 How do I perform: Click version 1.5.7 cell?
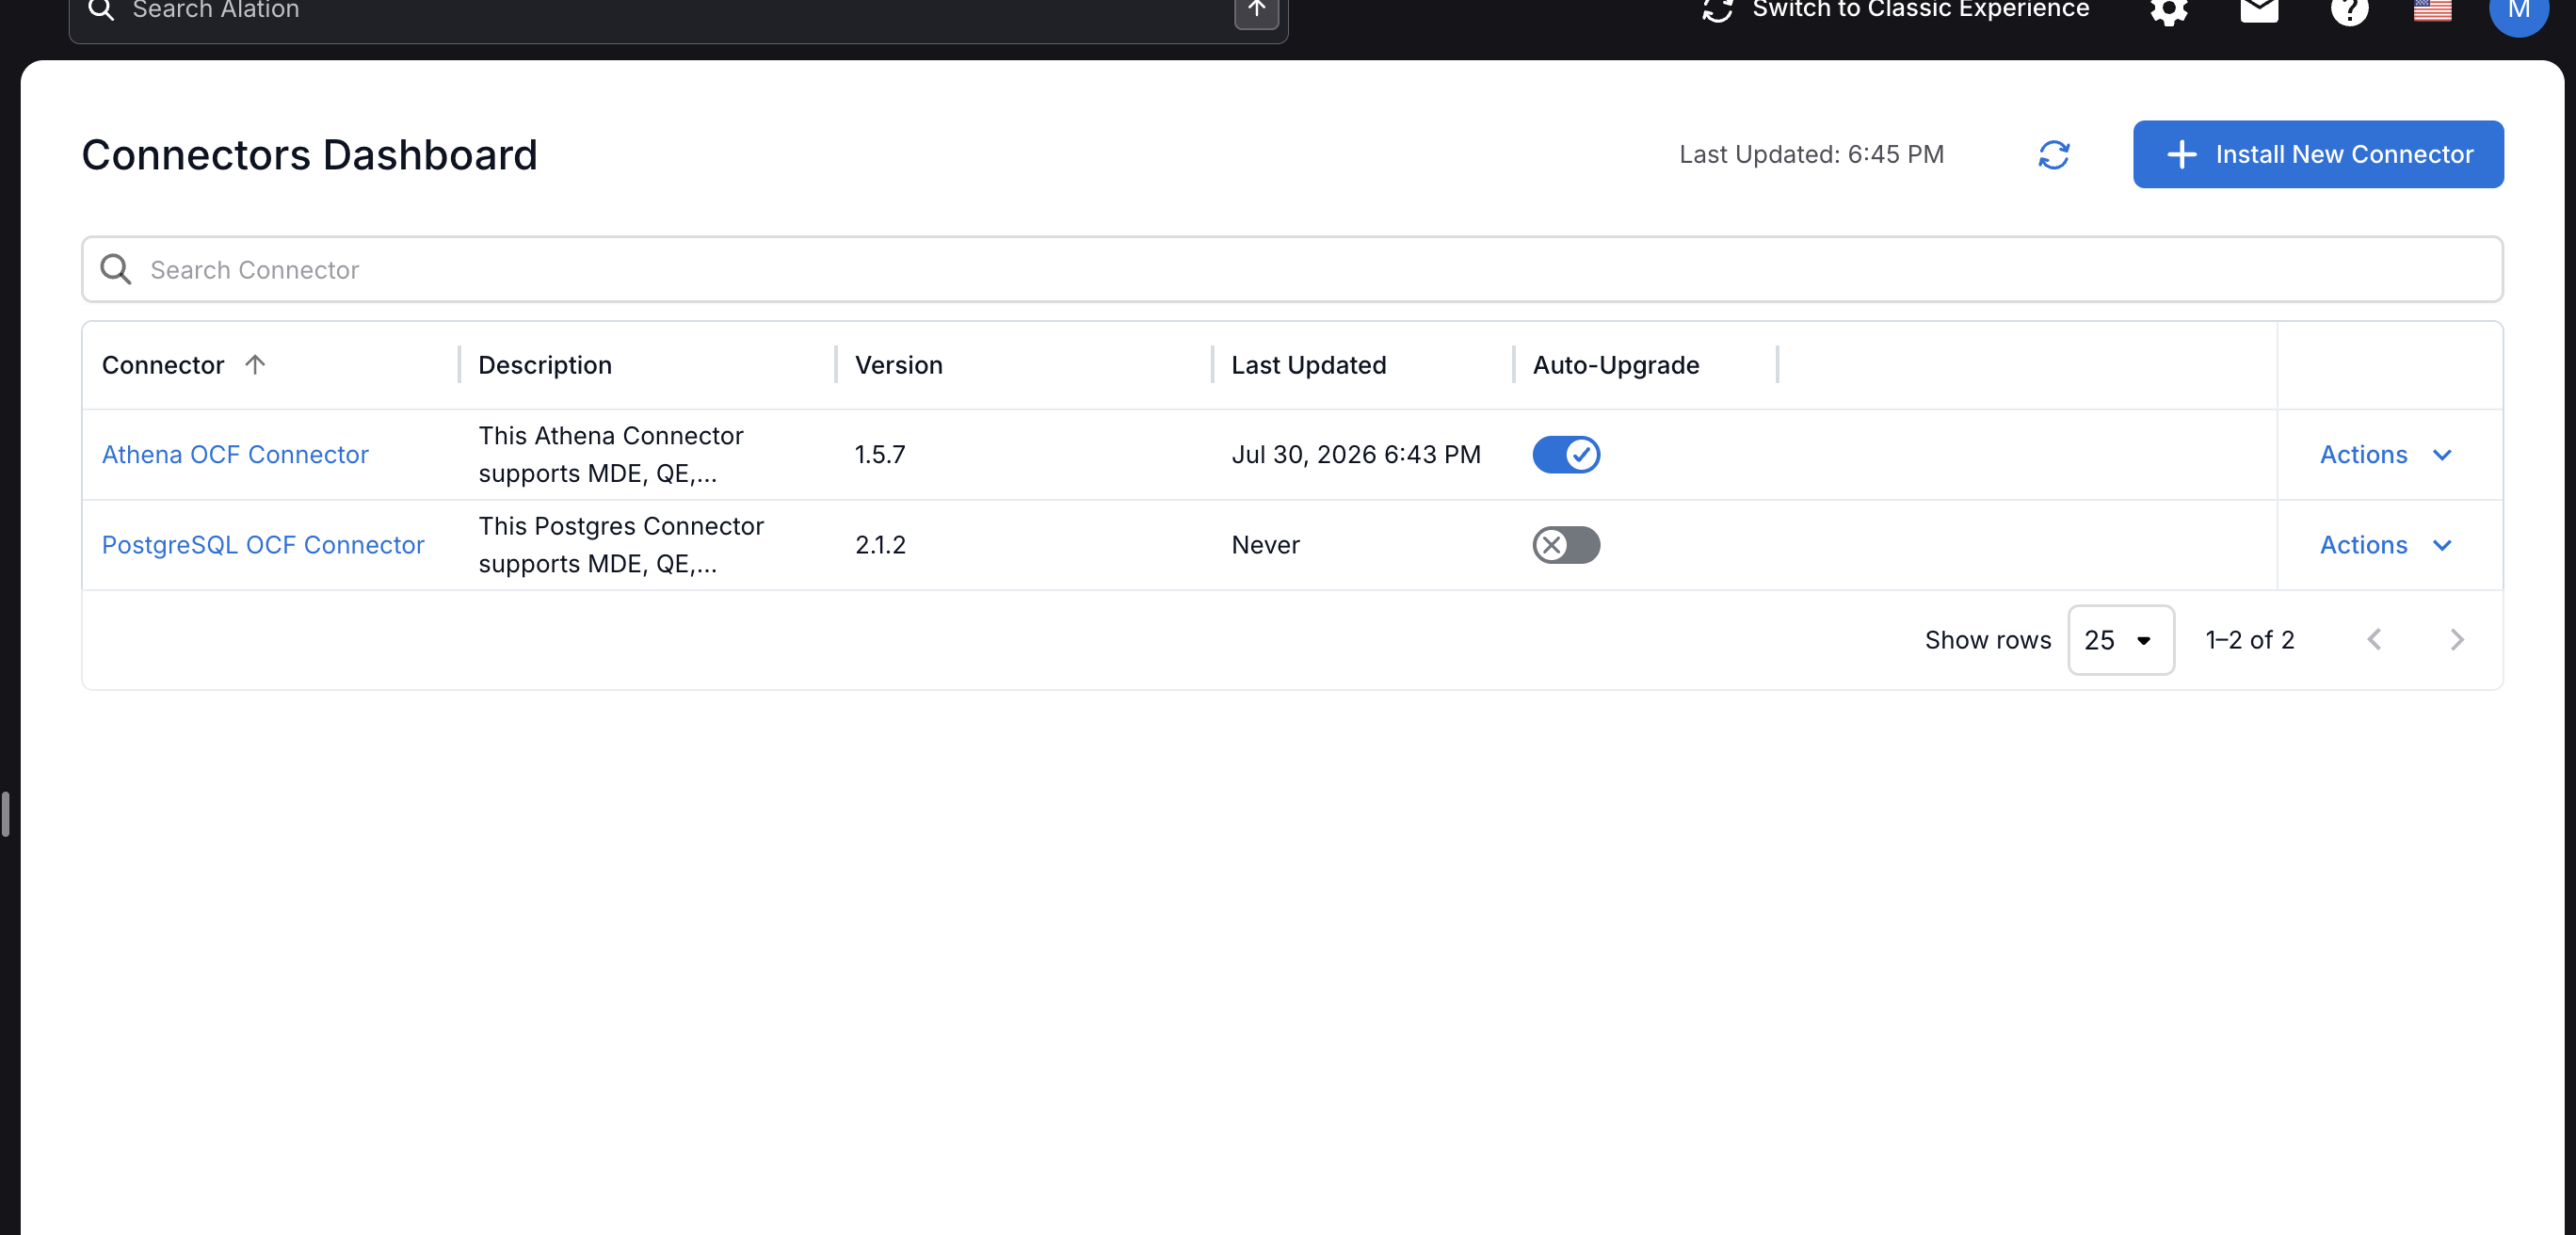coord(880,455)
